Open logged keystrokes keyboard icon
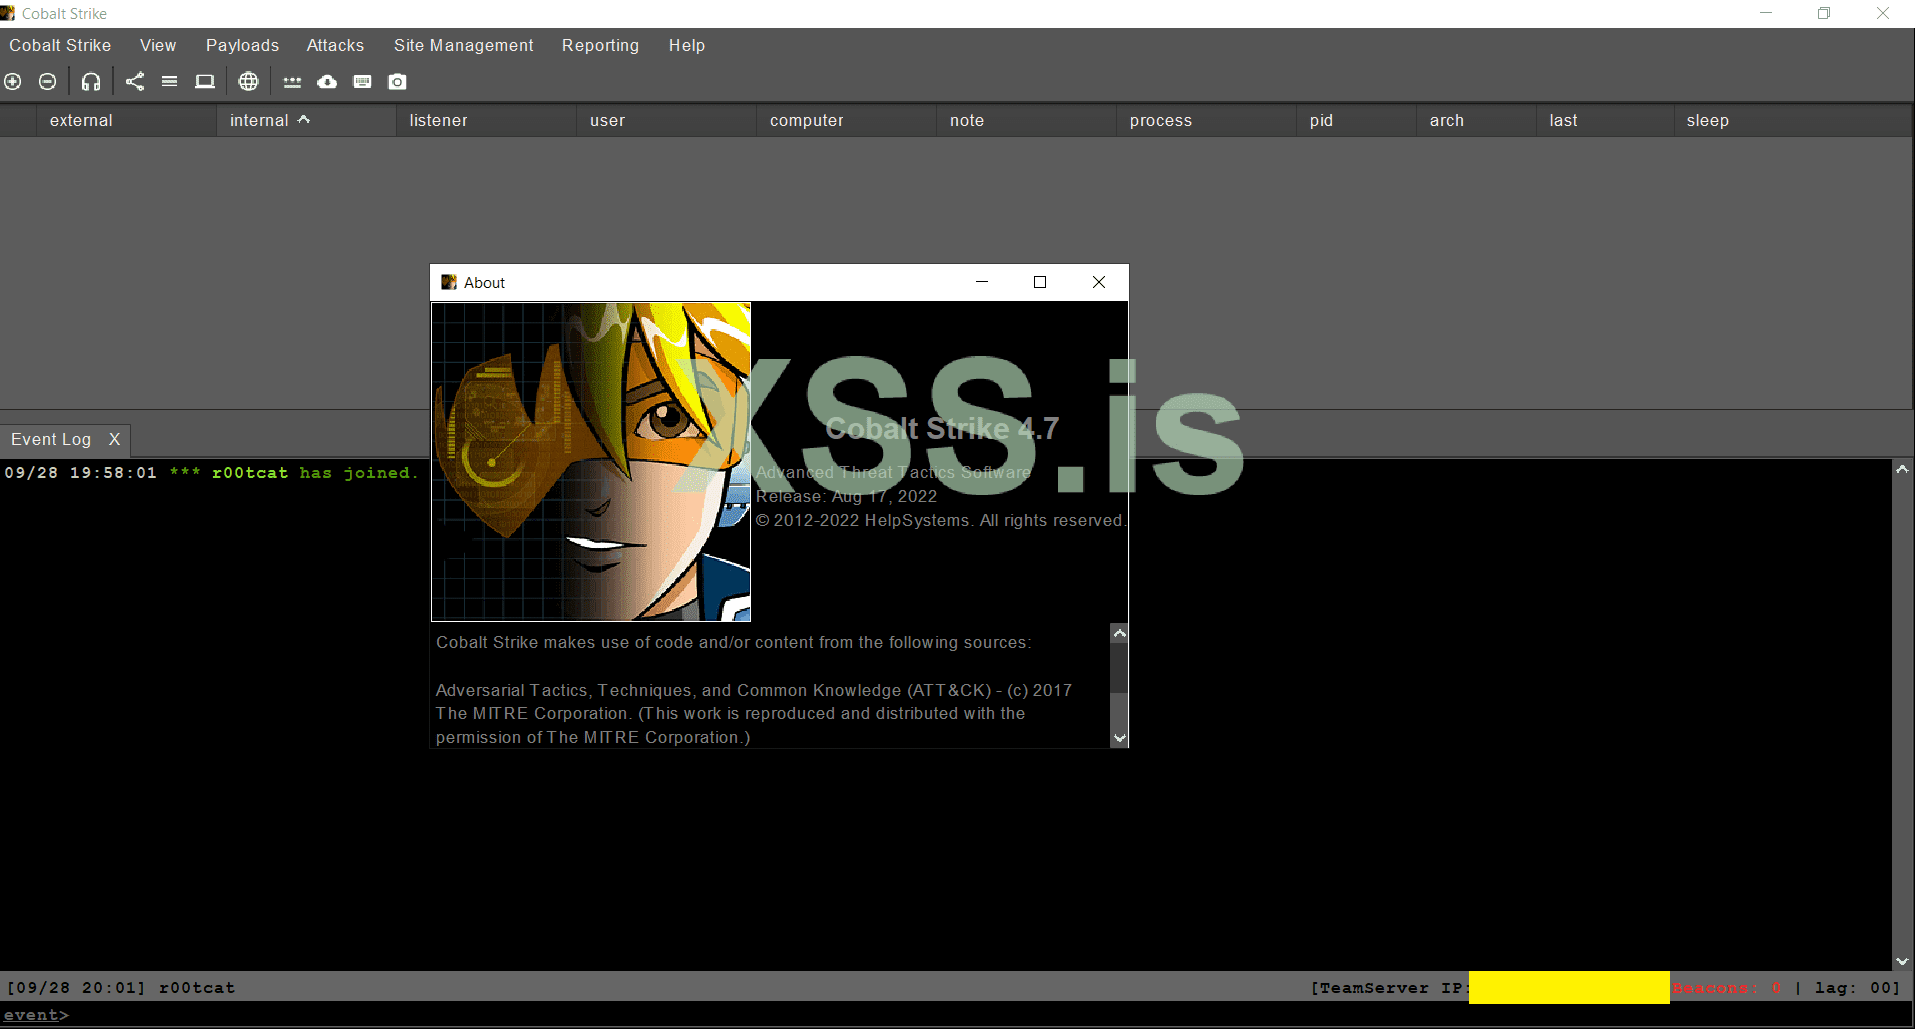 point(362,81)
